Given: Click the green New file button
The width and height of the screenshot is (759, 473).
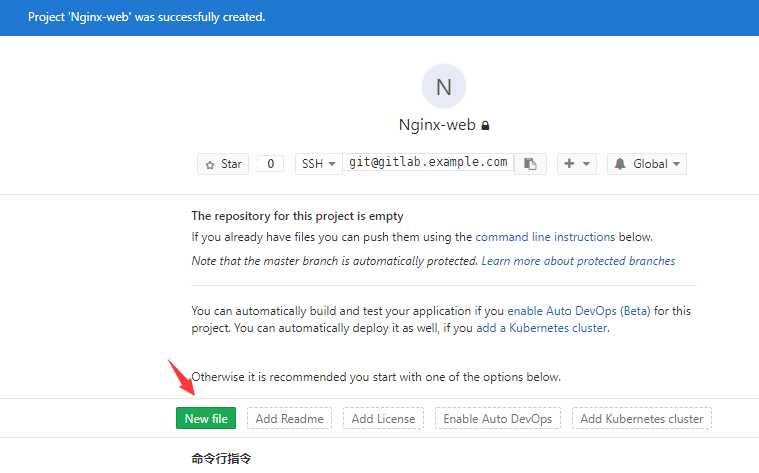Looking at the screenshot, I should pyautogui.click(x=206, y=419).
